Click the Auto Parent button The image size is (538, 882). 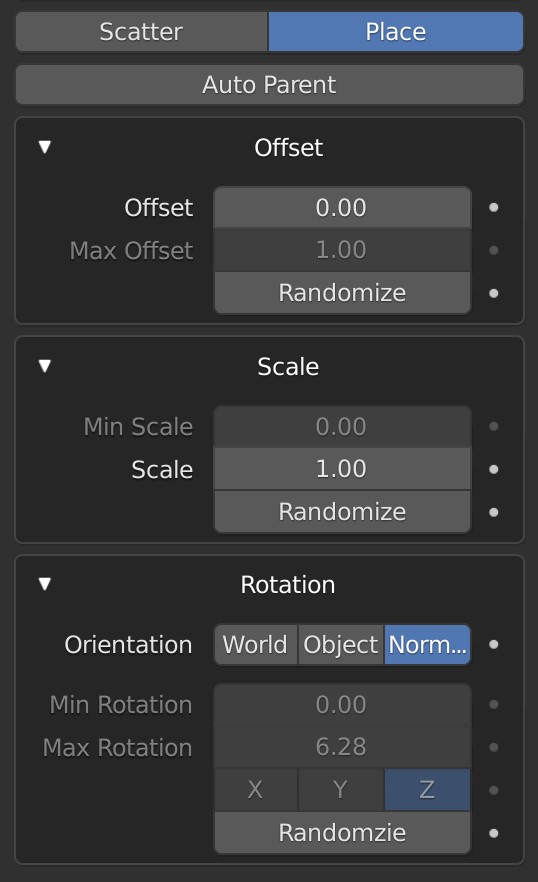point(270,85)
